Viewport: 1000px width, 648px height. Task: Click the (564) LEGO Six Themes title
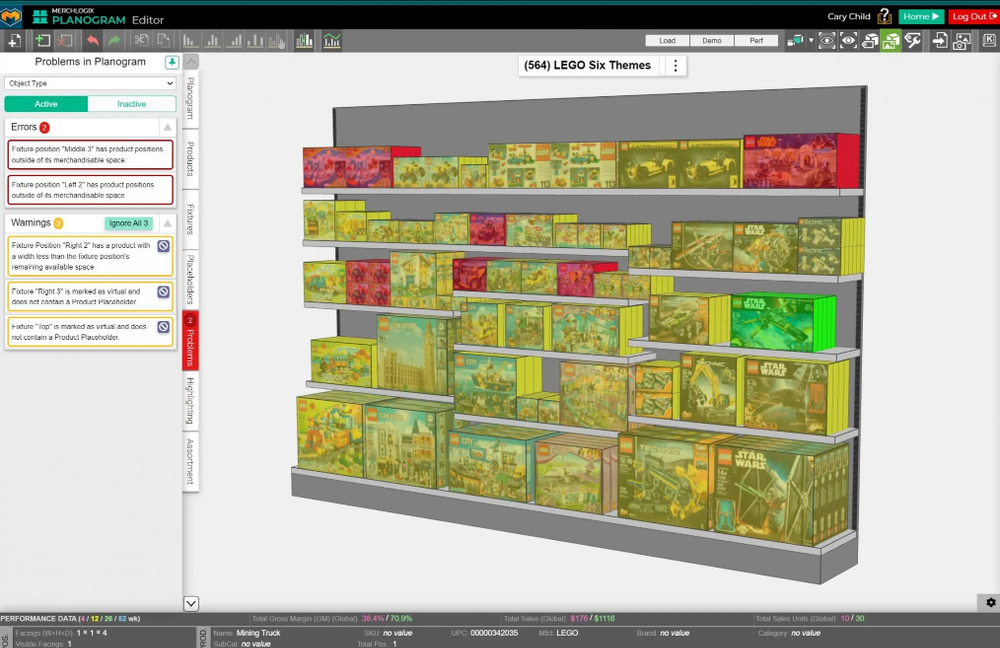[x=587, y=65]
